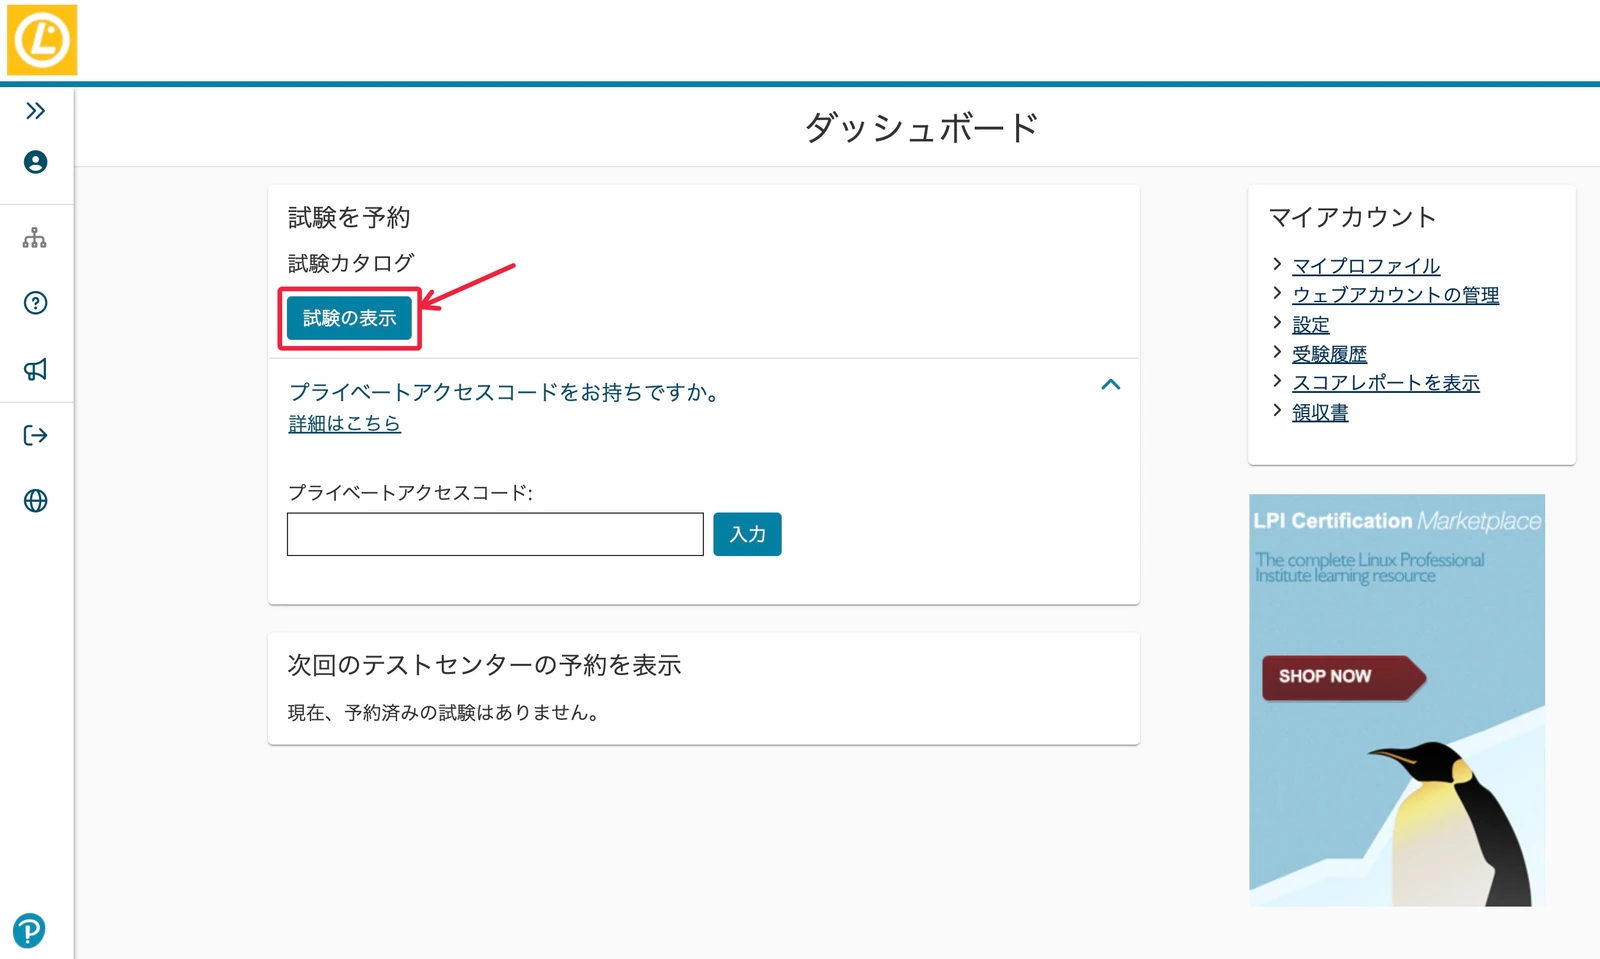Open the スコアレポートを表示 link

click(x=1385, y=383)
